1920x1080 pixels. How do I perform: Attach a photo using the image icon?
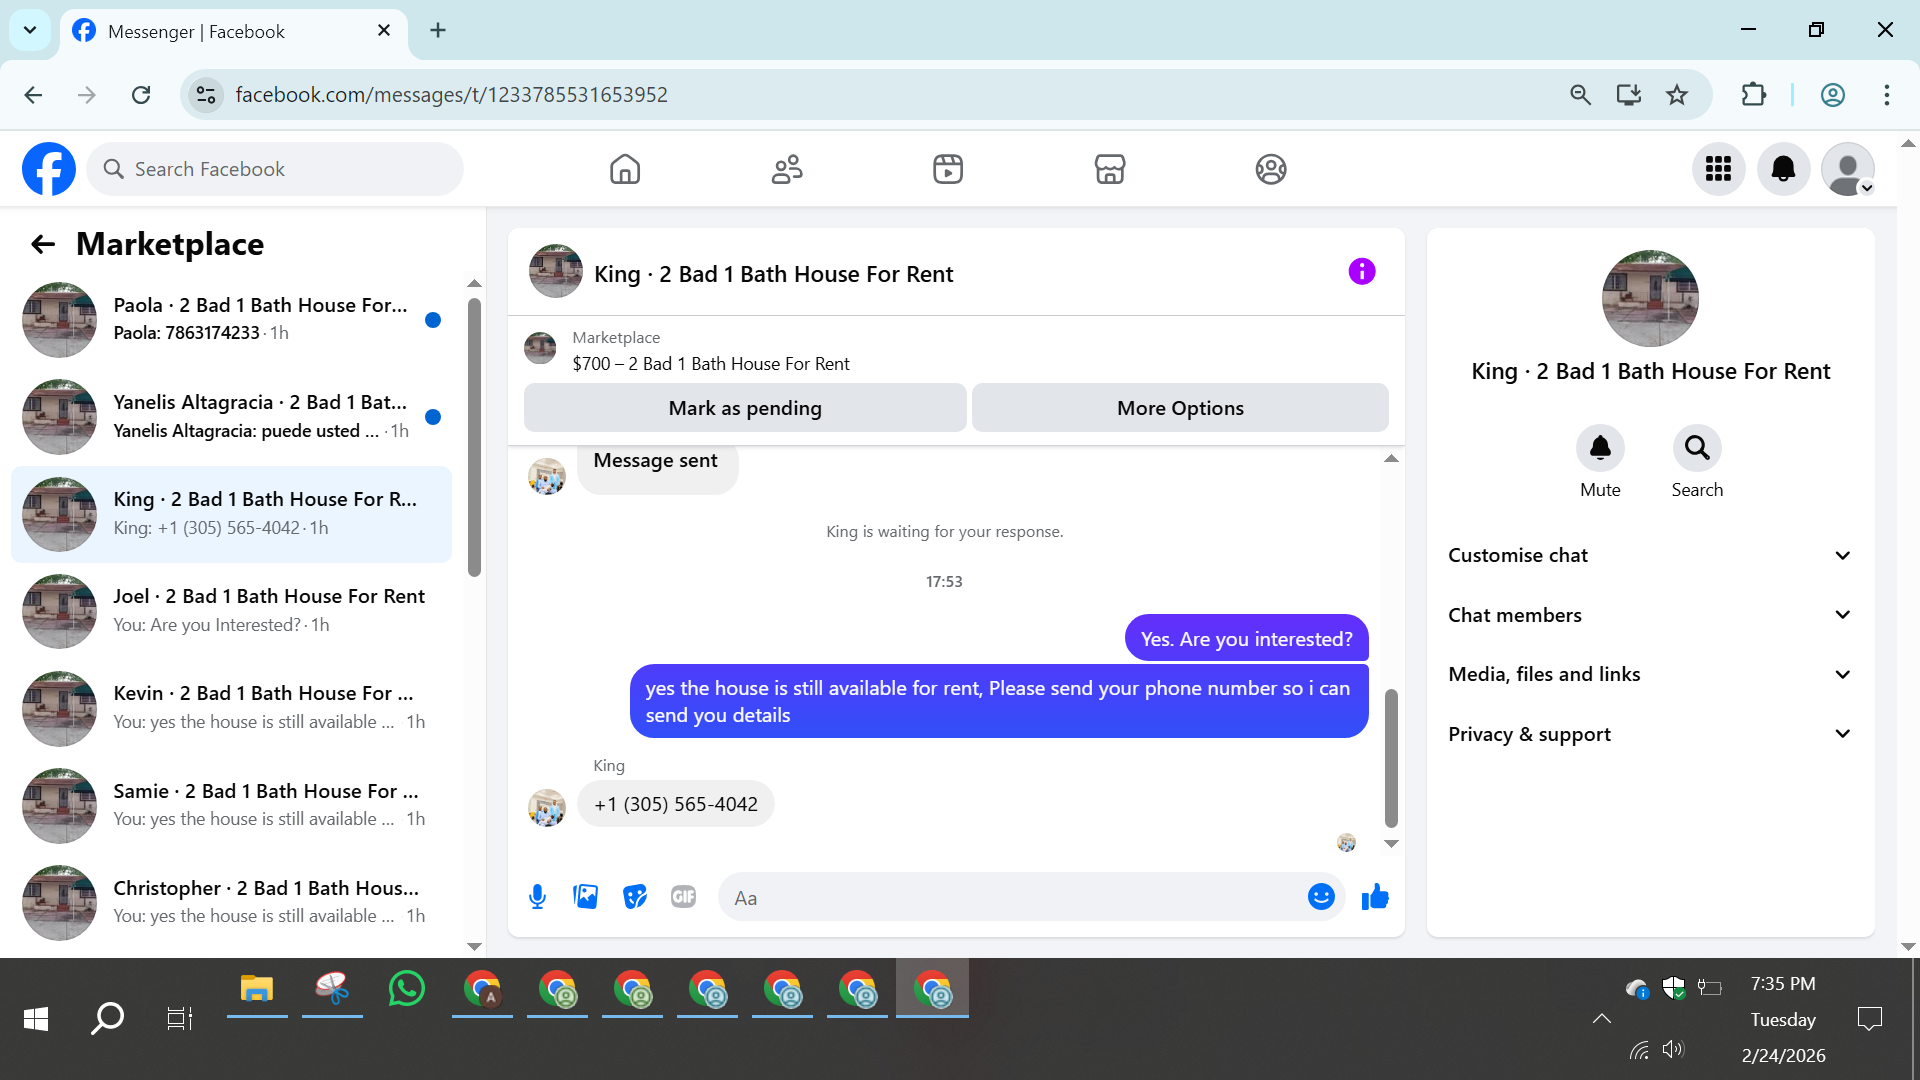click(586, 897)
